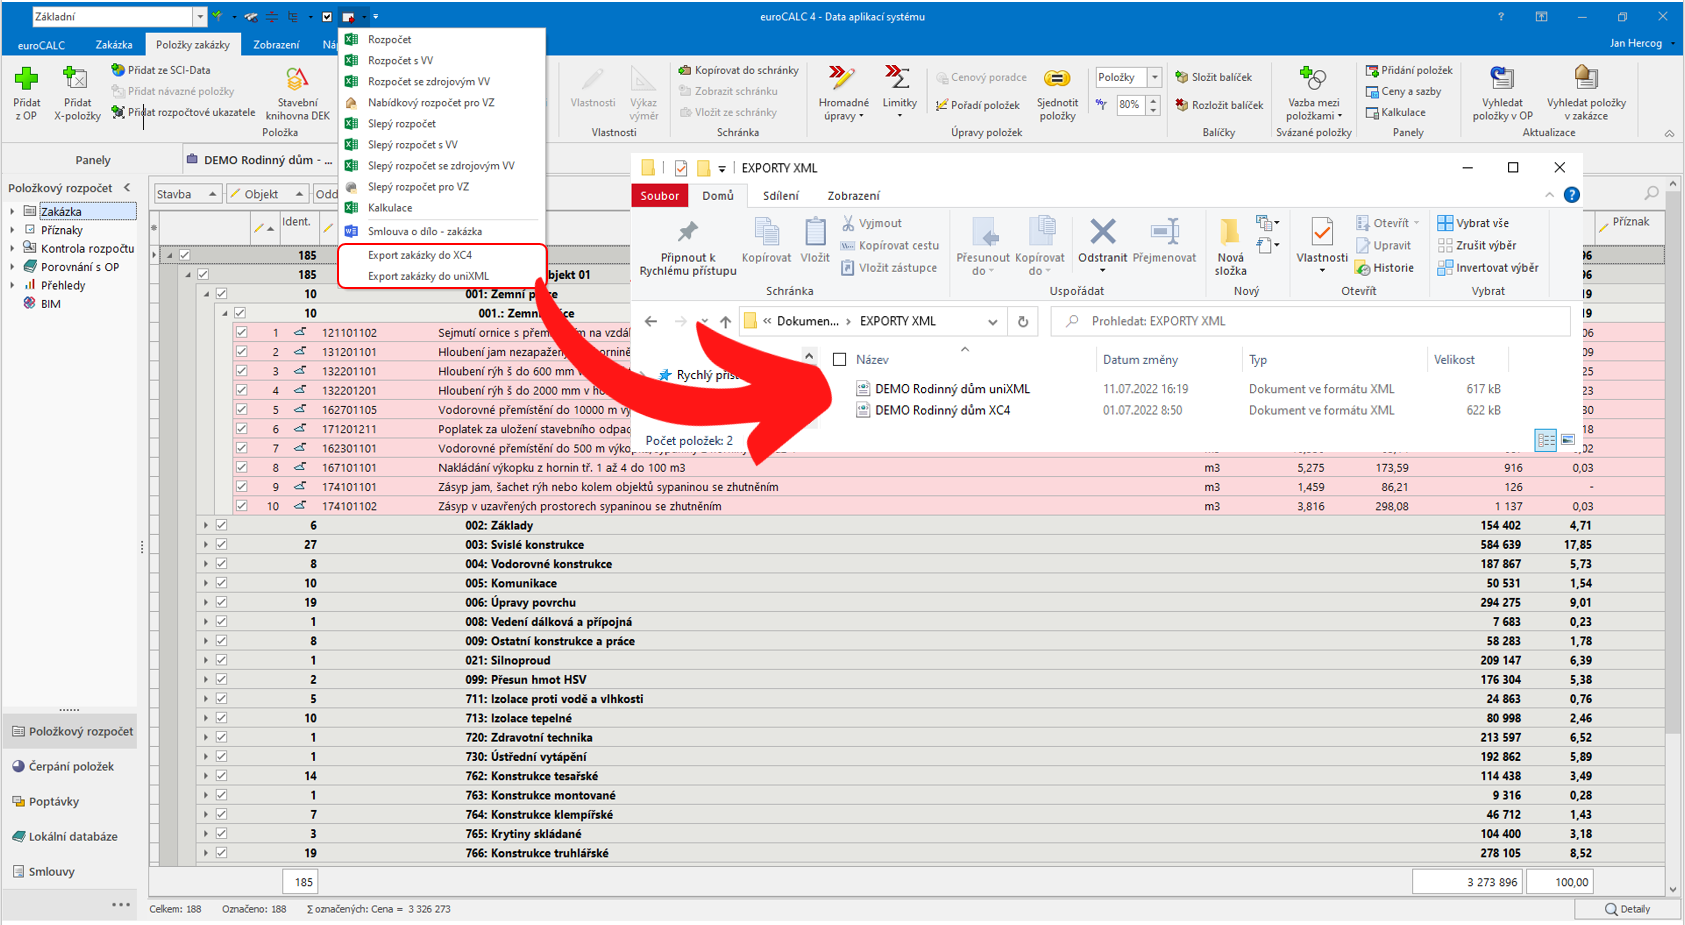Click Přidat rozpočtové ukazatele
This screenshot has height=925, width=1685.
tap(183, 112)
